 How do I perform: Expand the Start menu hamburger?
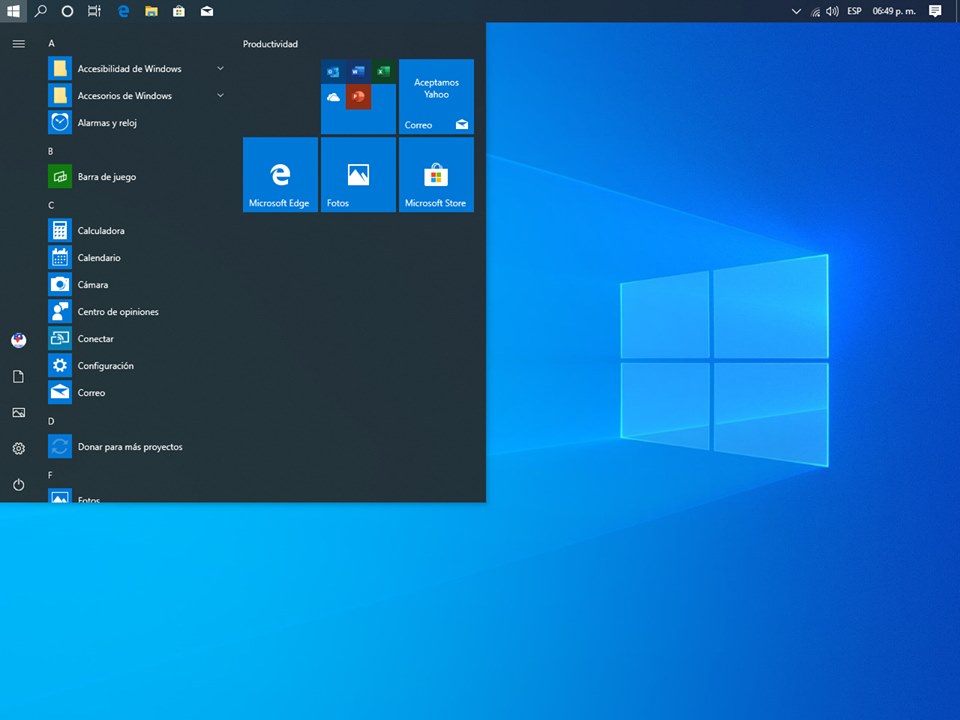pyautogui.click(x=18, y=43)
